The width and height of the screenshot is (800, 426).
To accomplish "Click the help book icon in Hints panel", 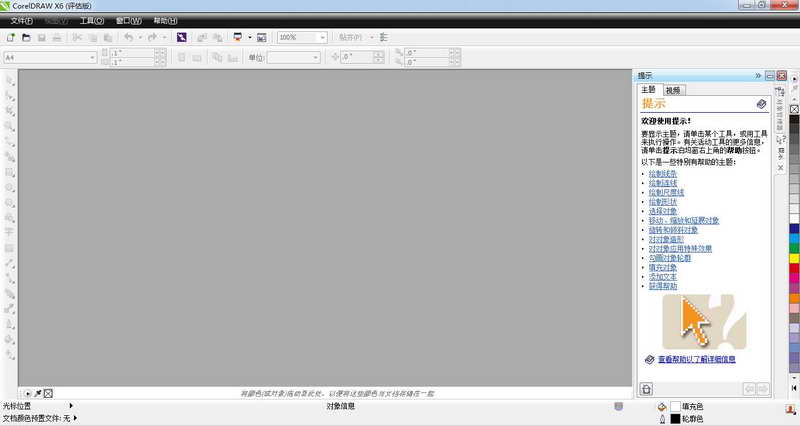I will (761, 104).
